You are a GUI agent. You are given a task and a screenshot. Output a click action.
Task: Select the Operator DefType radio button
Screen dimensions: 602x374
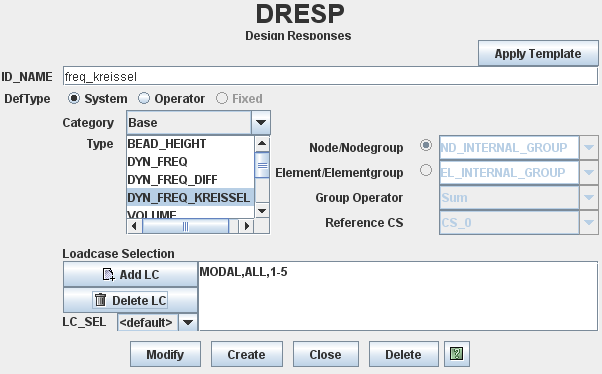(144, 98)
